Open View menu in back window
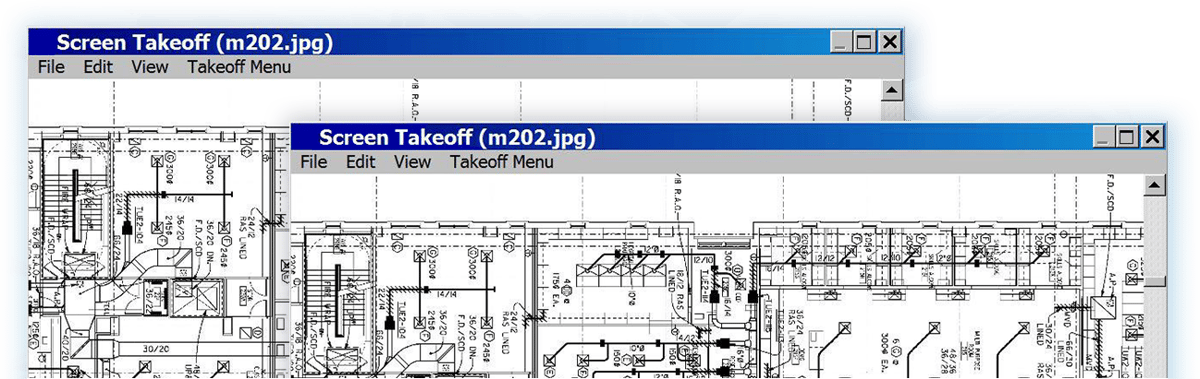 point(150,67)
